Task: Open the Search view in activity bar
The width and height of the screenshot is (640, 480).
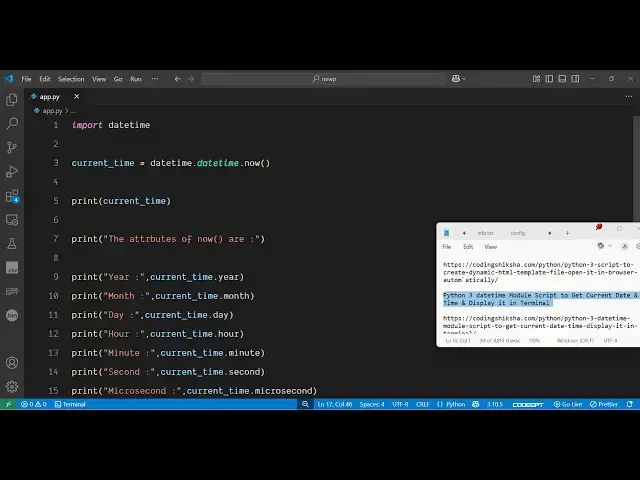Action: (x=12, y=123)
